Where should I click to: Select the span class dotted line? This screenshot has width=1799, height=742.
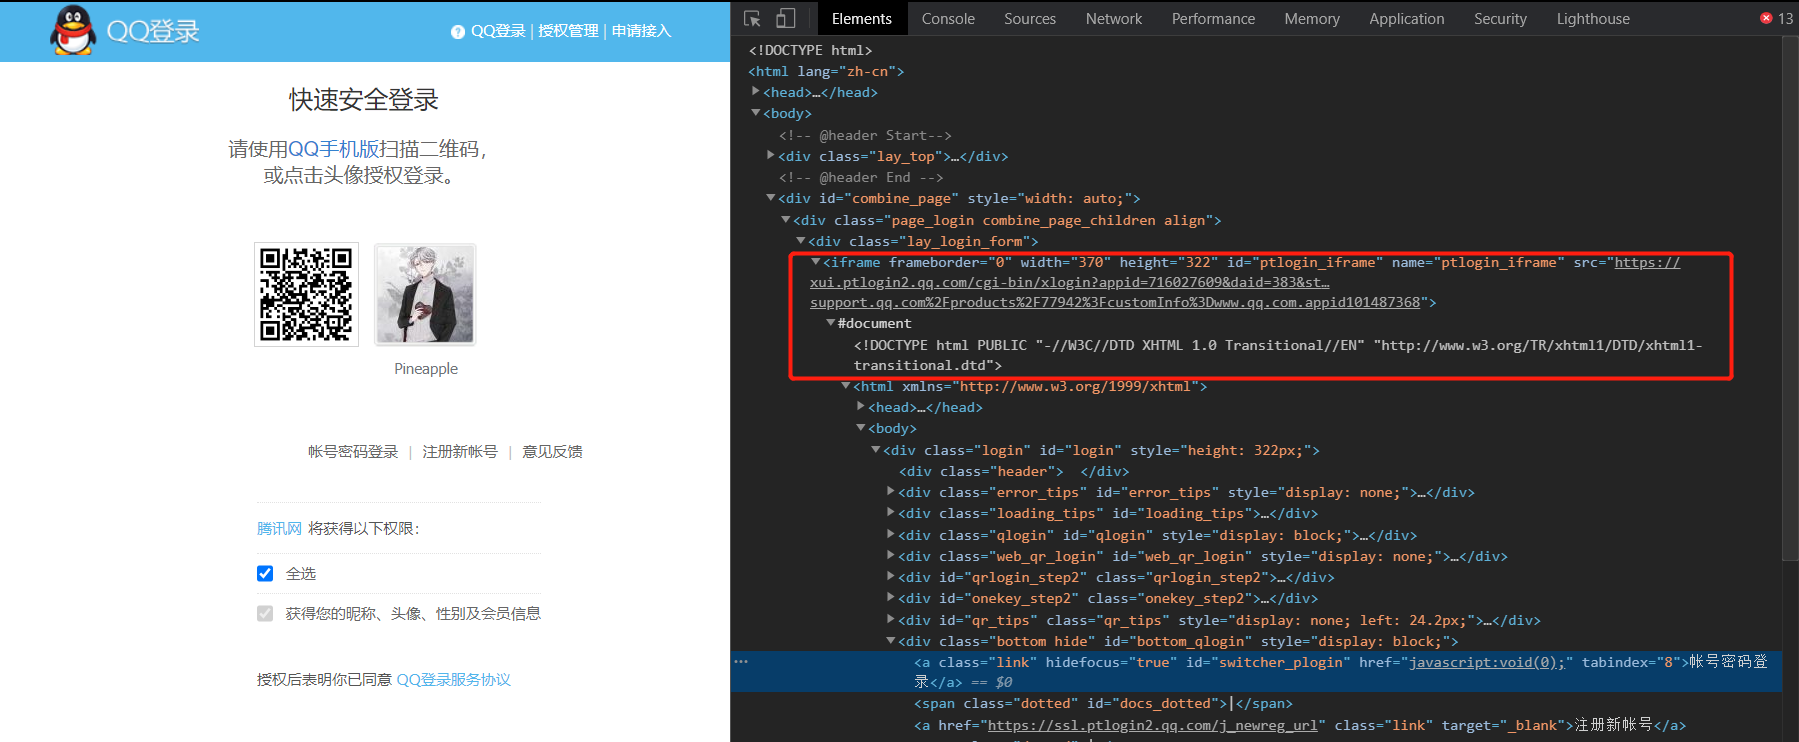click(1103, 704)
